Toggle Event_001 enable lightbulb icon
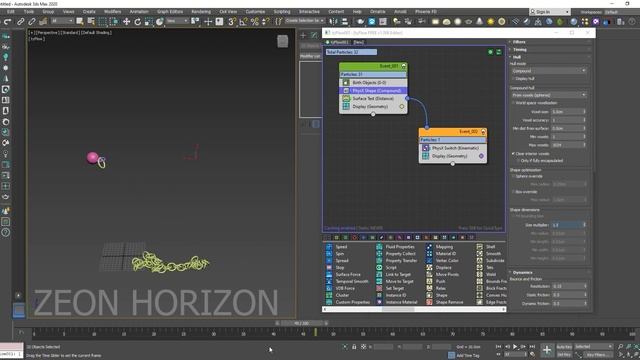The height and width of the screenshot is (360, 640). tap(404, 66)
